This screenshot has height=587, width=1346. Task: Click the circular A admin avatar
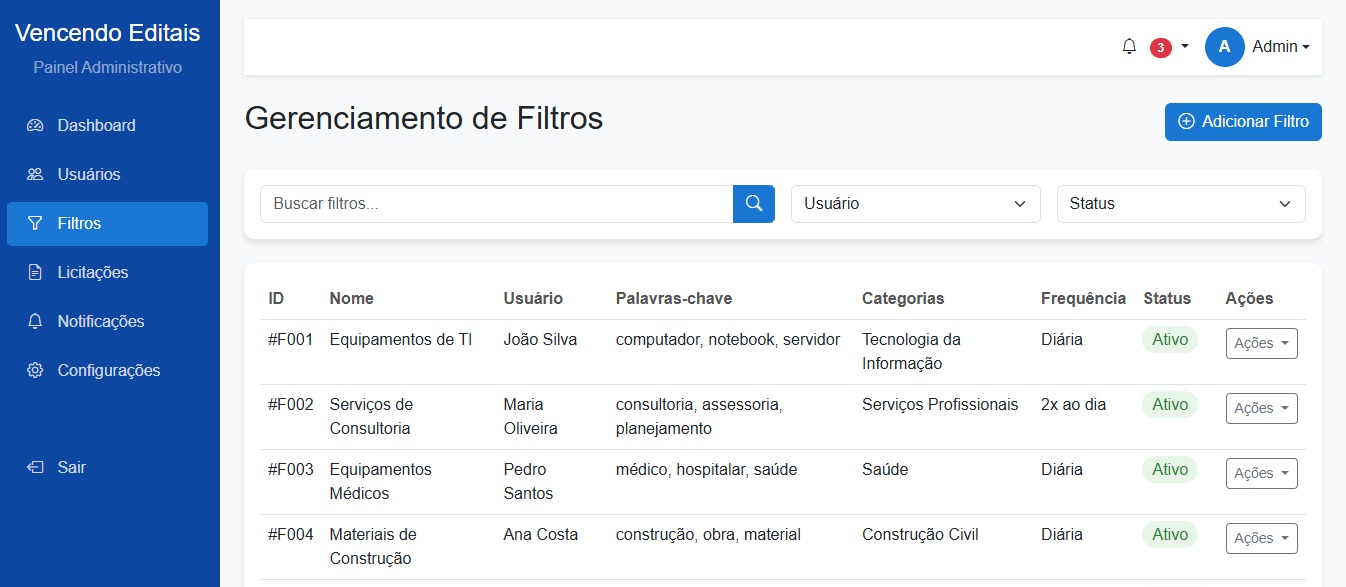click(1224, 46)
